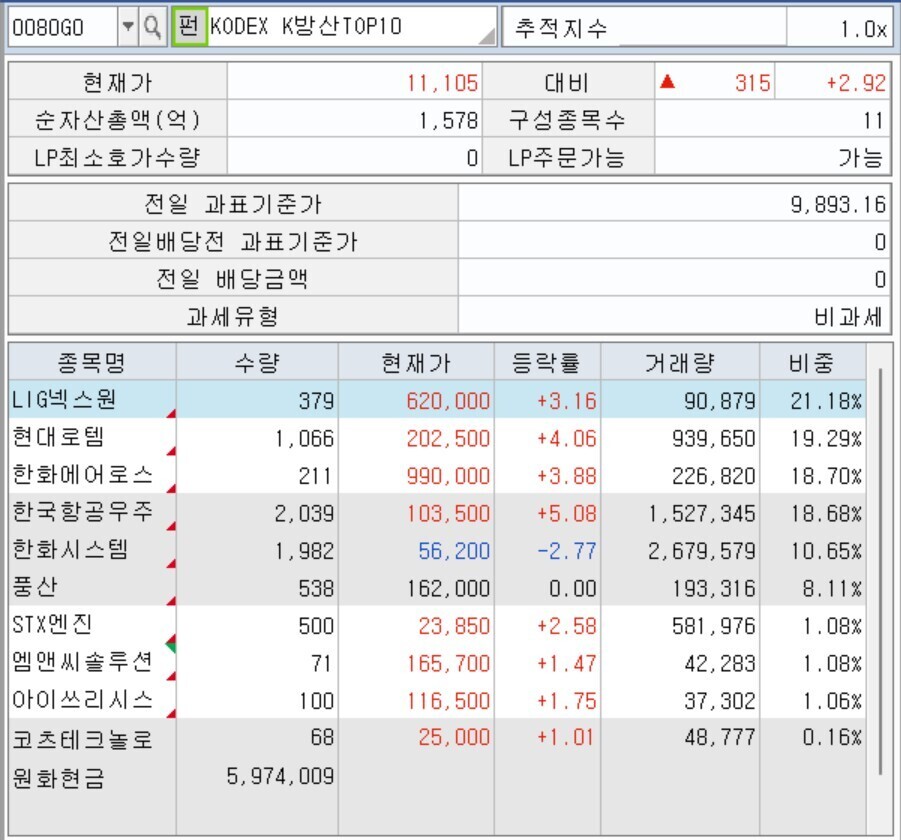Screen dimensions: 901x840
Task: Click the 구성종목수 value 11
Action: [873, 121]
